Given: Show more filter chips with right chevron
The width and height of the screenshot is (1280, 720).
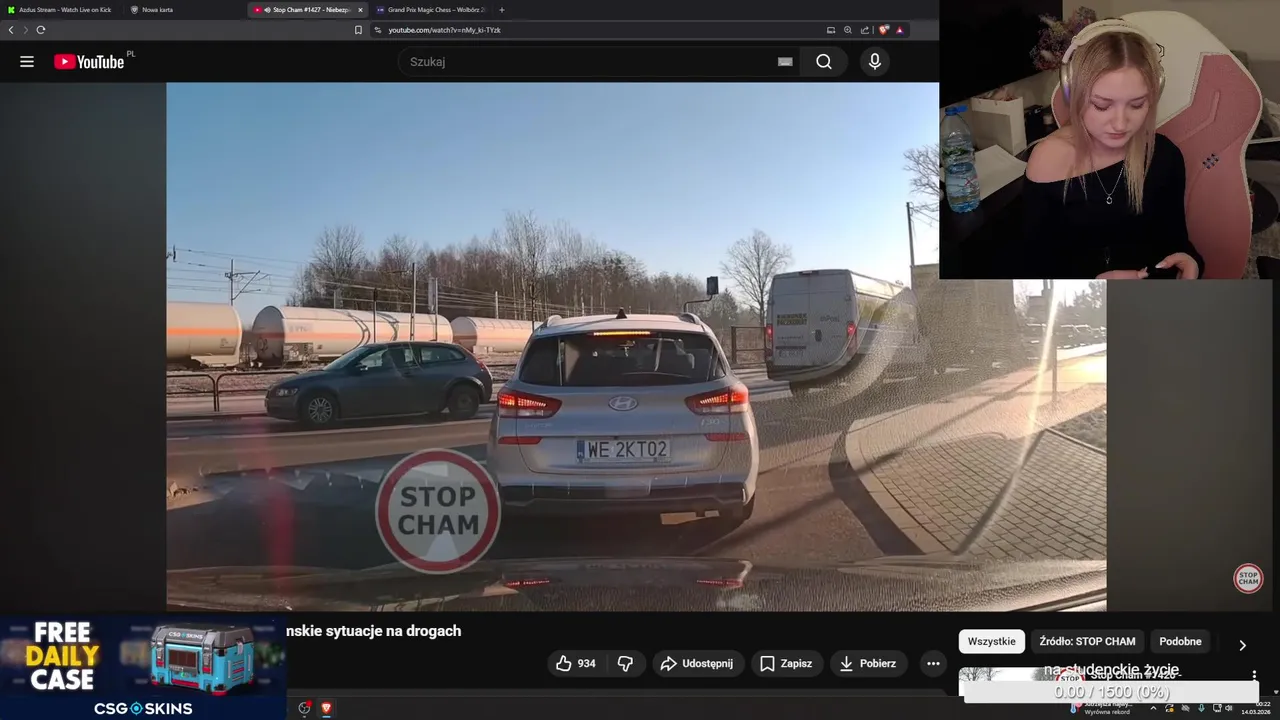Looking at the screenshot, I should [x=1242, y=645].
